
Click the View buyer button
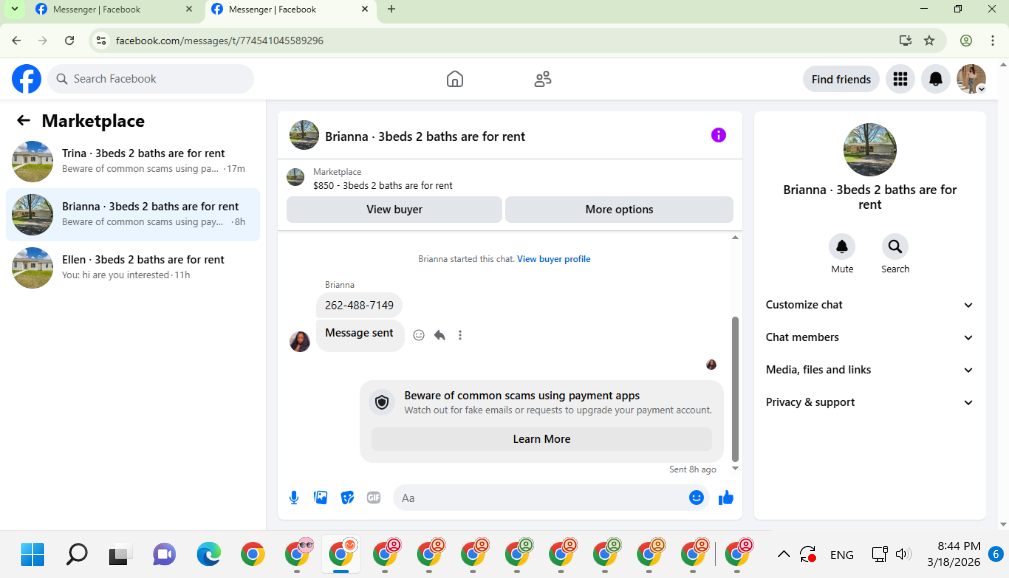click(x=394, y=209)
